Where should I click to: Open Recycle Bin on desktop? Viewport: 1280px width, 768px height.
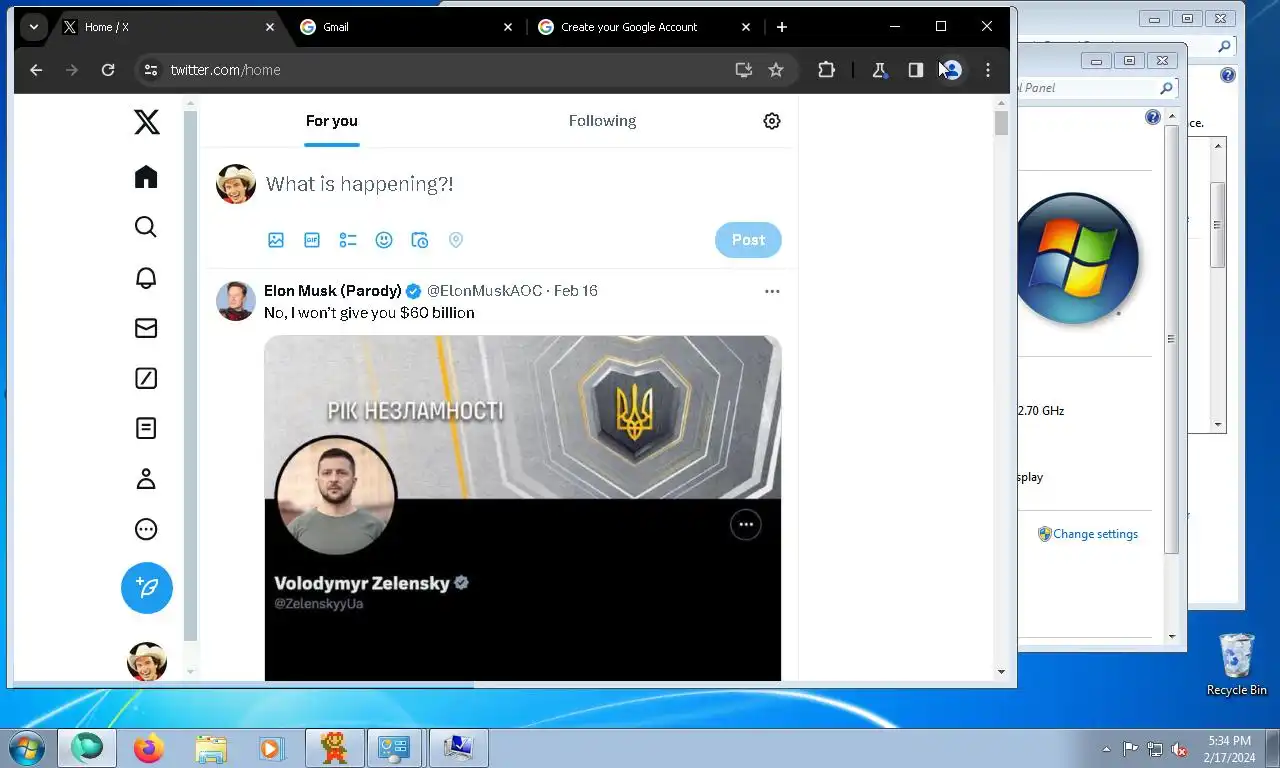pyautogui.click(x=1236, y=664)
